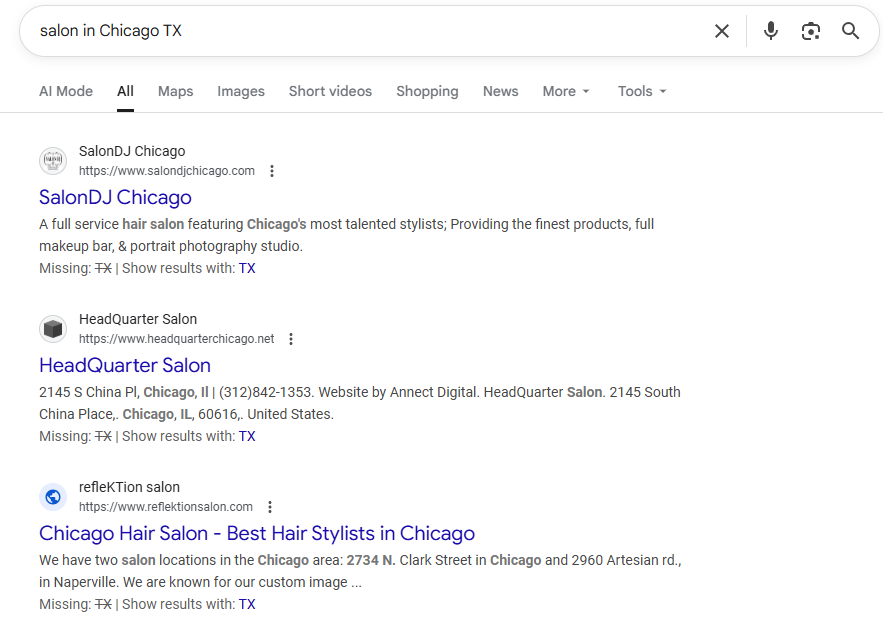883x631 pixels.
Task: Open Google Lens image search icon
Action: coord(810,31)
